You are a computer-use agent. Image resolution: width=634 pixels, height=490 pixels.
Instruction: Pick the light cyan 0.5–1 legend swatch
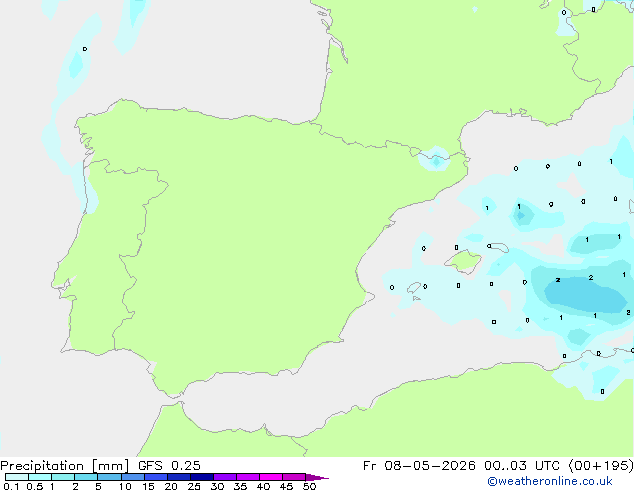tap(40, 477)
